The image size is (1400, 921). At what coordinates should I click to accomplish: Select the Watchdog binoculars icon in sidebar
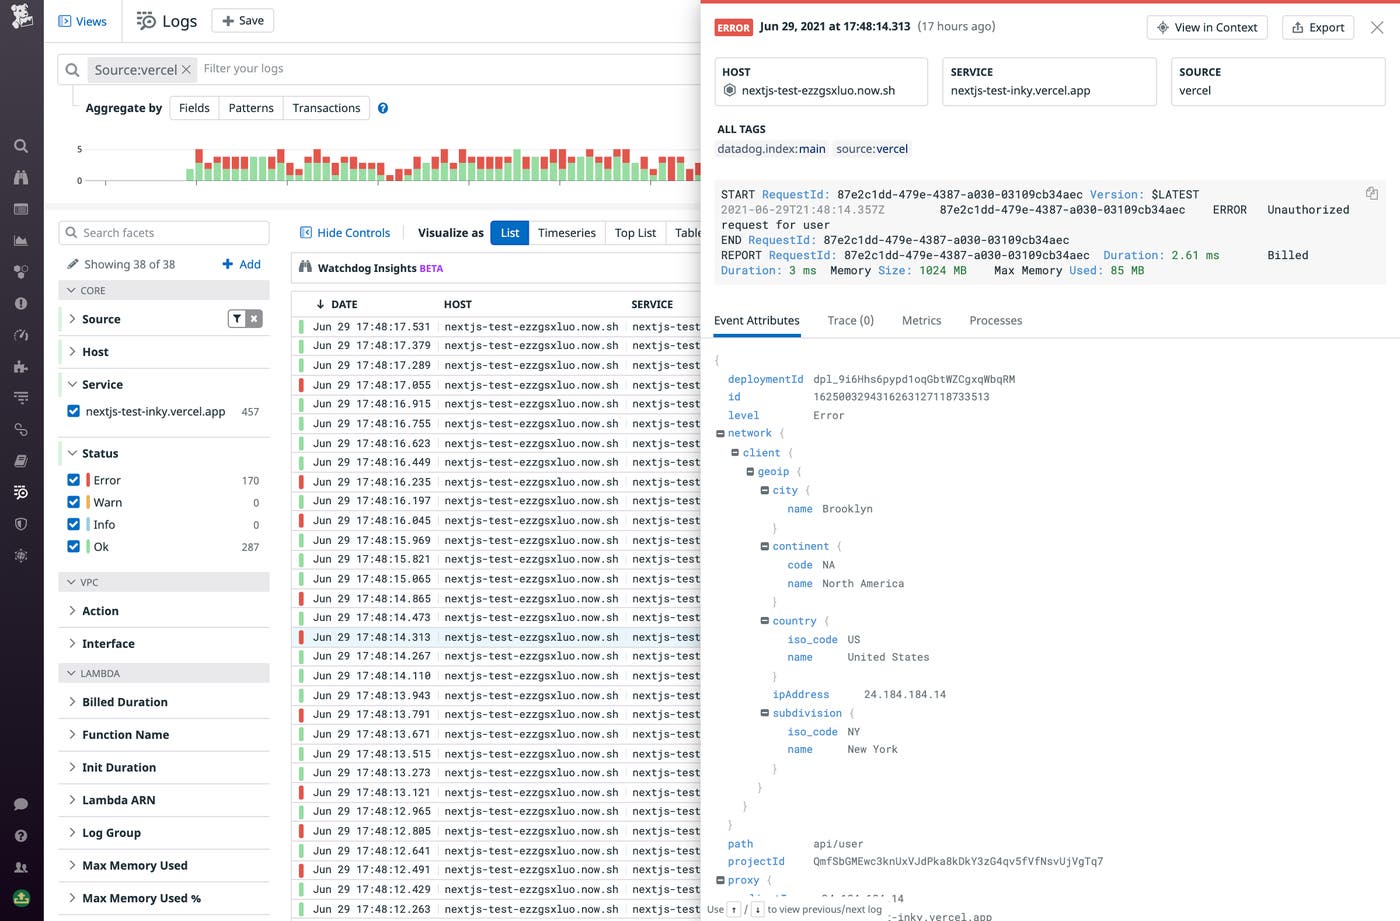pyautogui.click(x=21, y=177)
